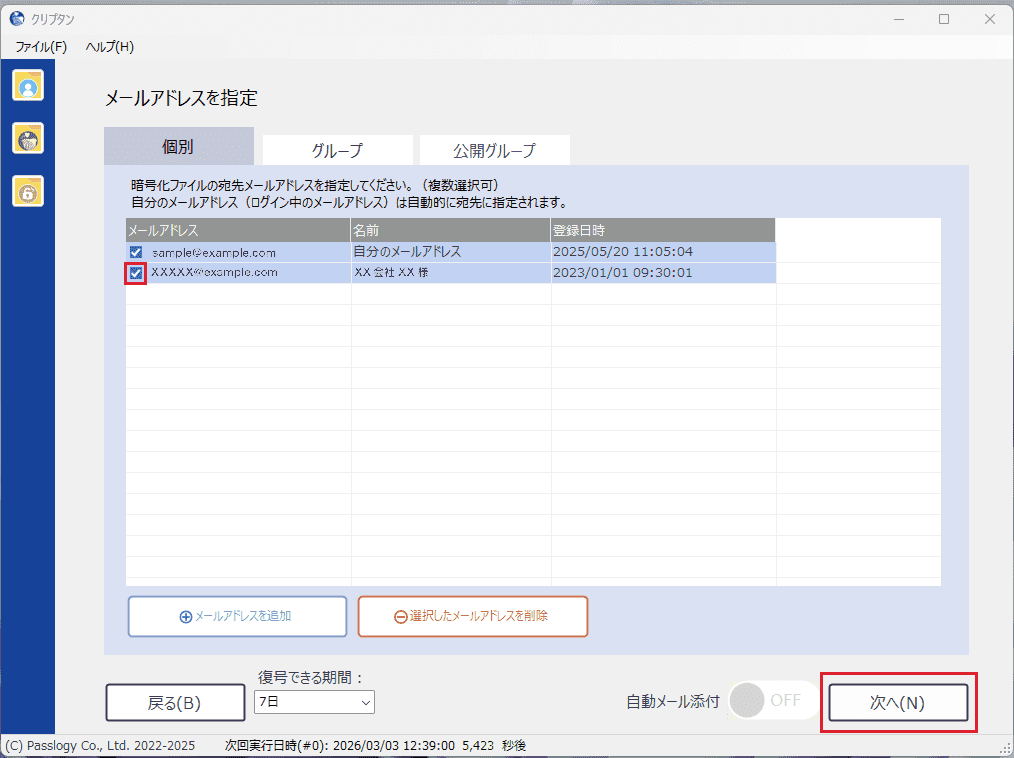
Task: Close the クリプタン window
Action: 989,20
